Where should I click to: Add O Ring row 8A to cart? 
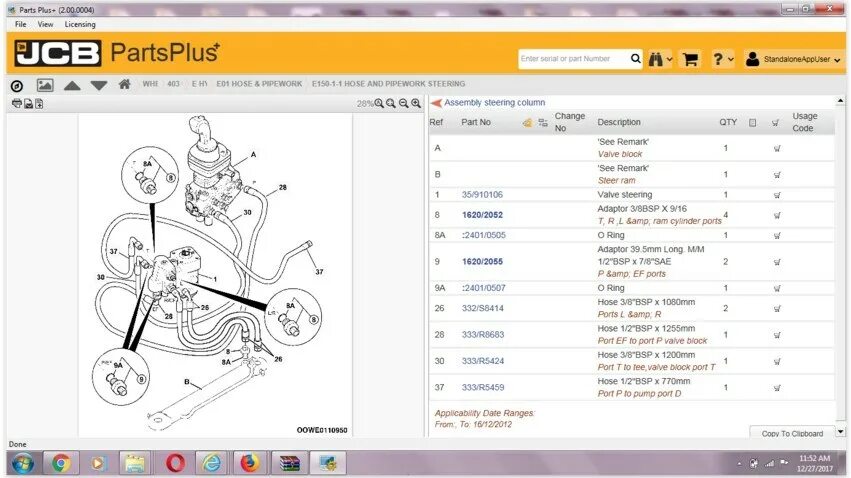point(777,236)
